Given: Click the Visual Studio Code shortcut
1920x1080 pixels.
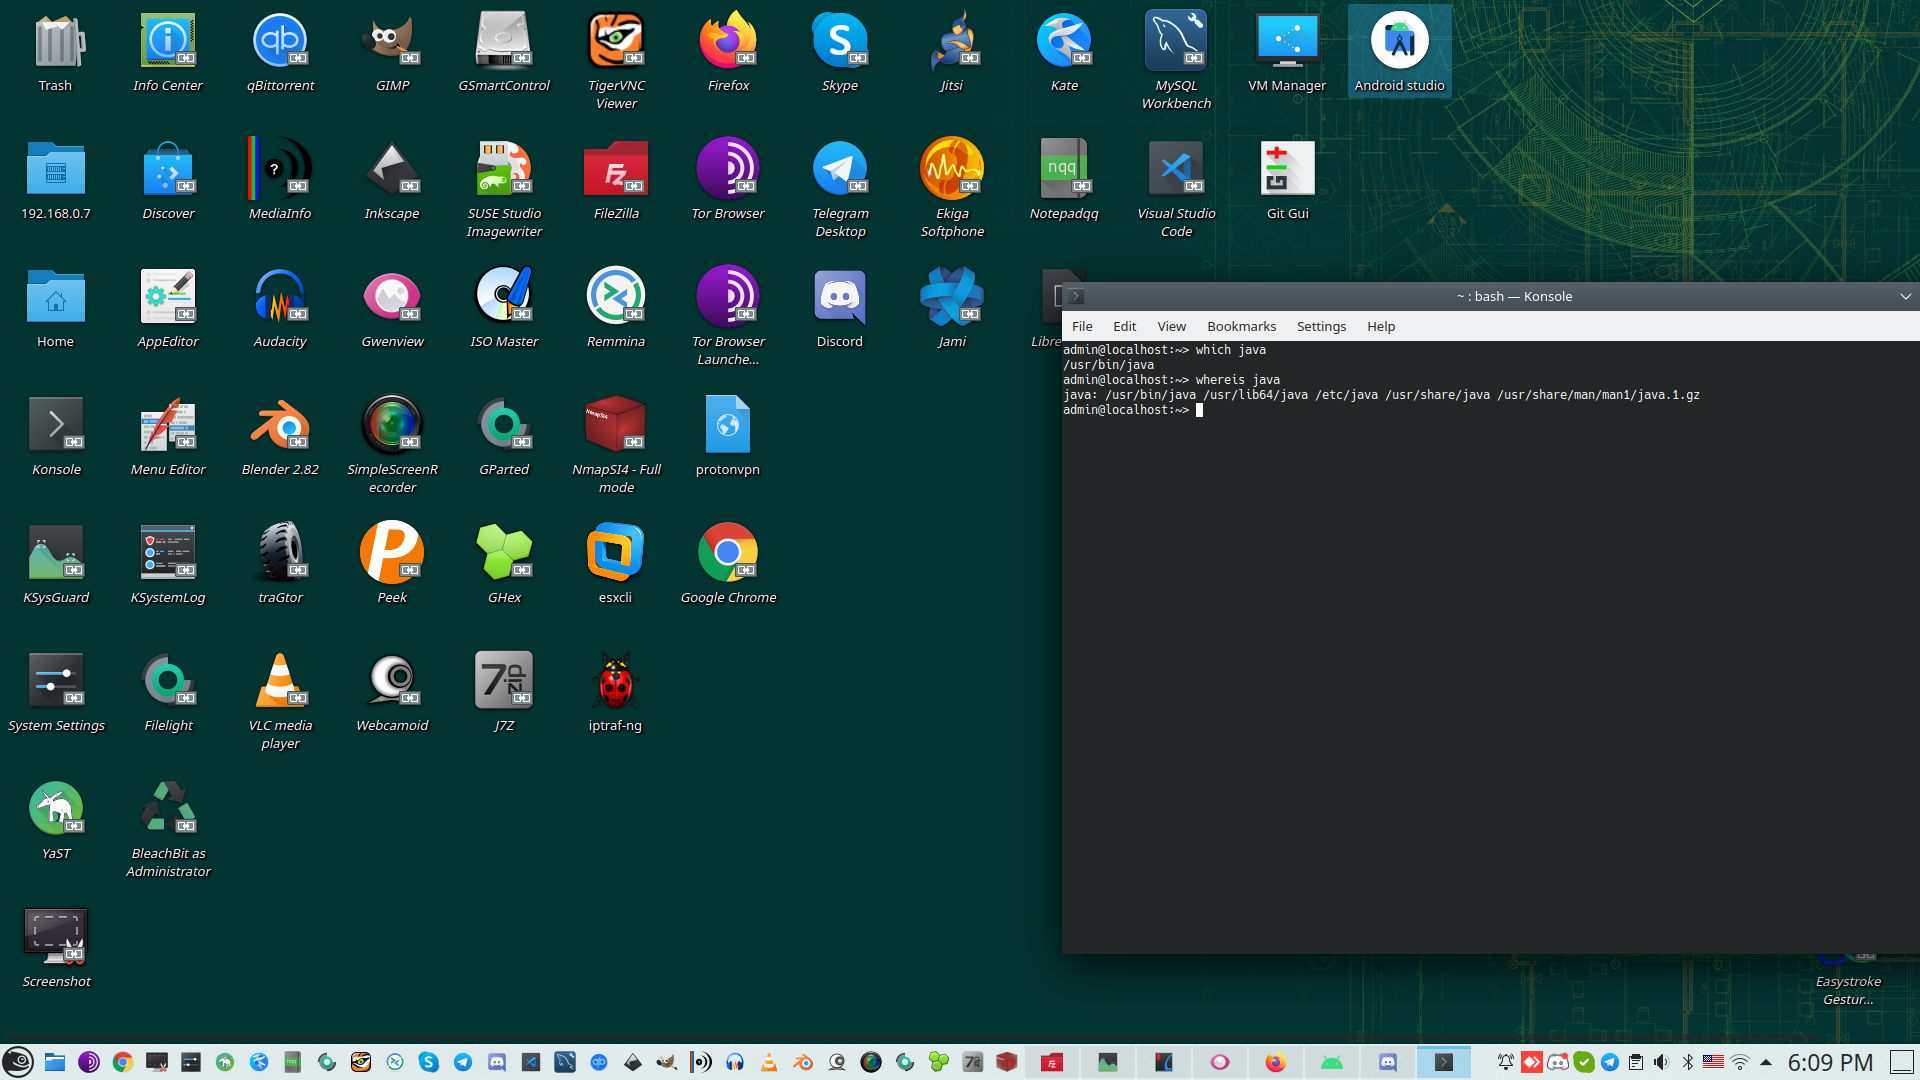Looking at the screenshot, I should coord(1176,169).
